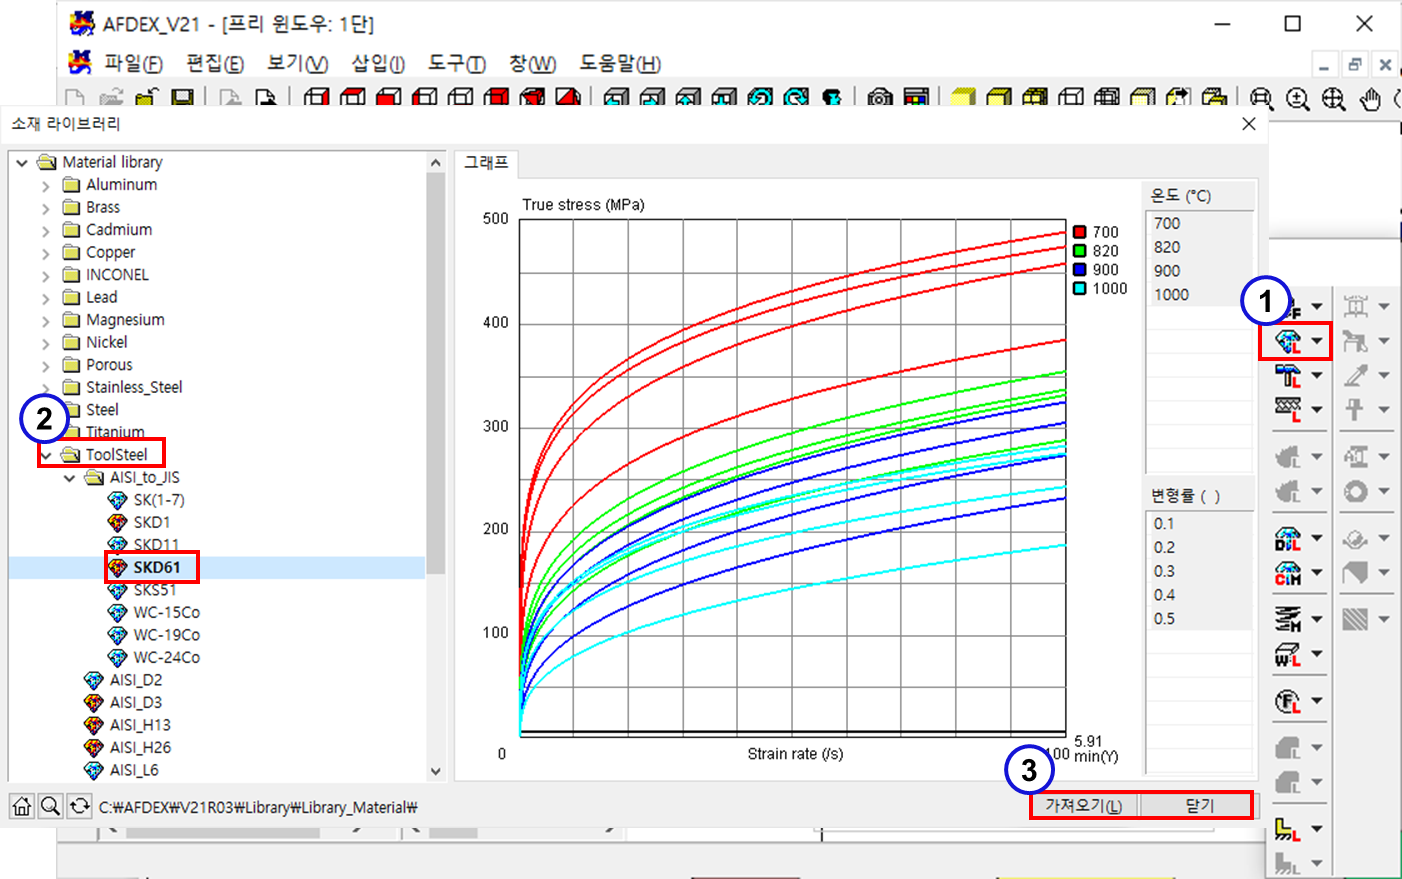Select the SKD61 material in tree

point(157,568)
